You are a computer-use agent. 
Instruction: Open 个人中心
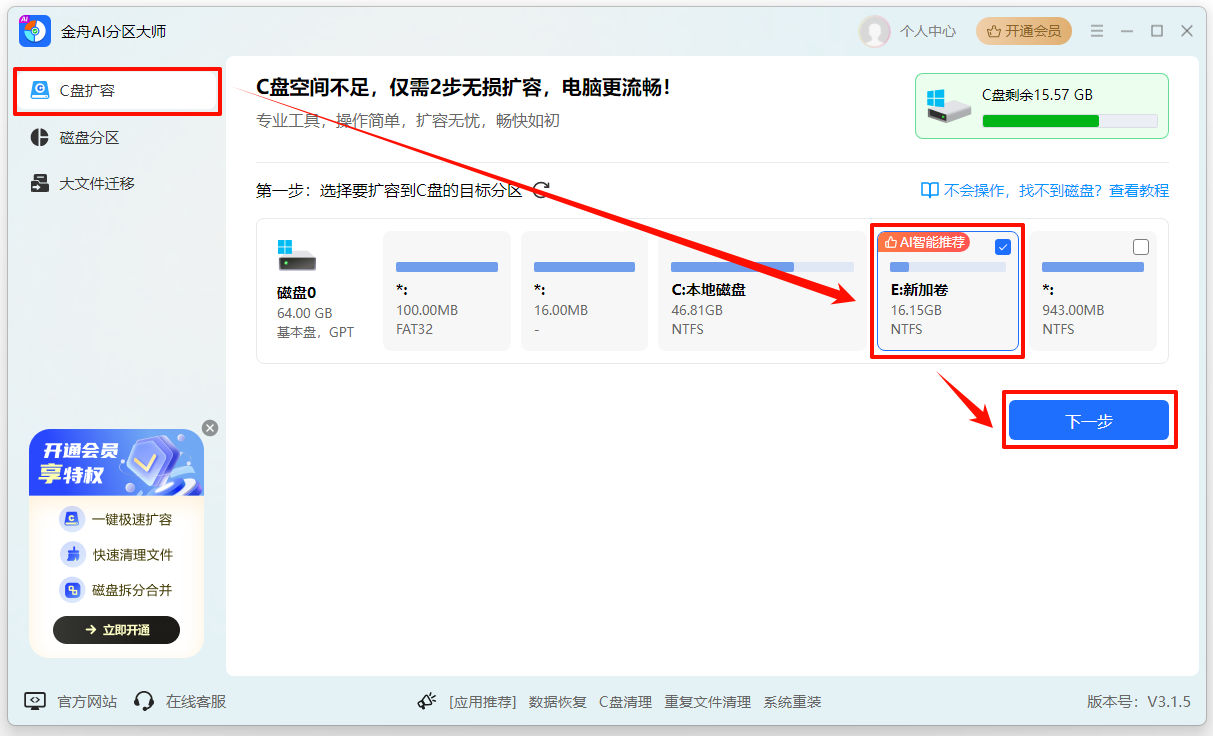928,31
